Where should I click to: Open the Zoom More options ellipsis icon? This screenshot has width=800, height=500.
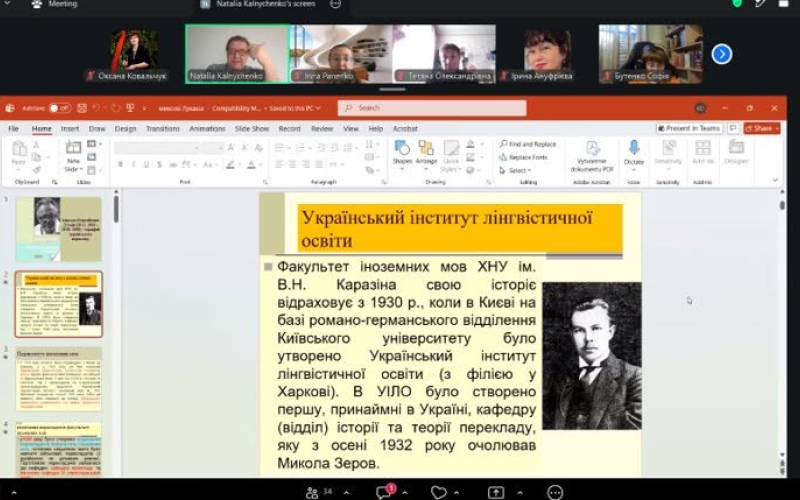tap(555, 492)
